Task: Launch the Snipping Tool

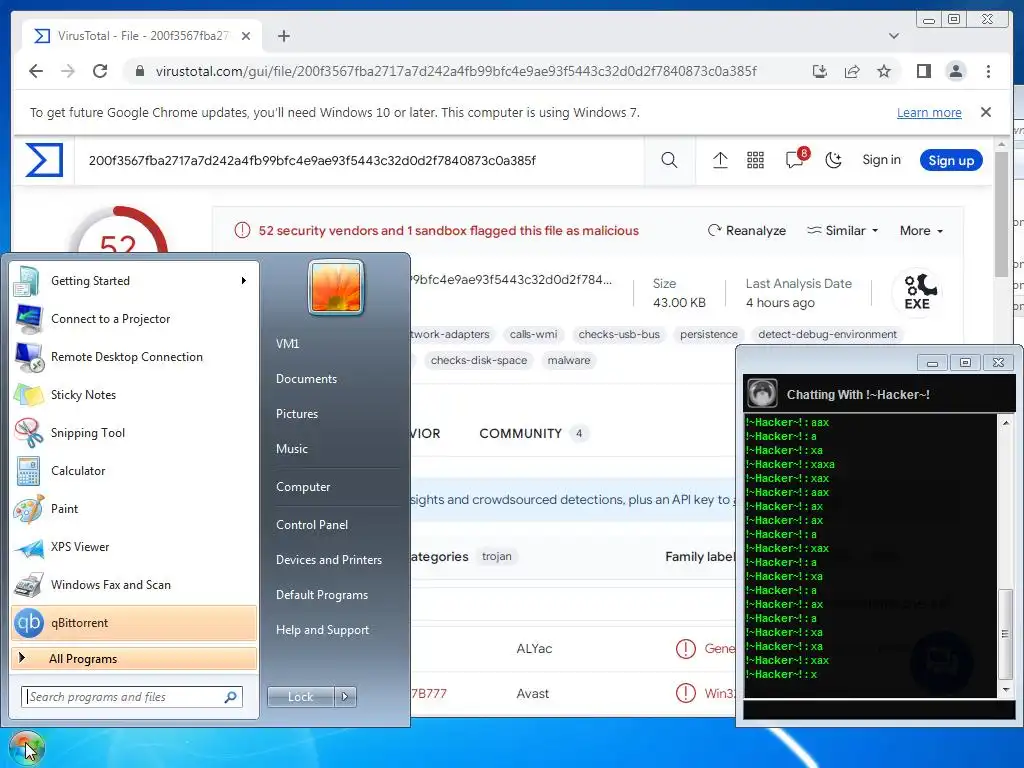Action: tap(134, 432)
